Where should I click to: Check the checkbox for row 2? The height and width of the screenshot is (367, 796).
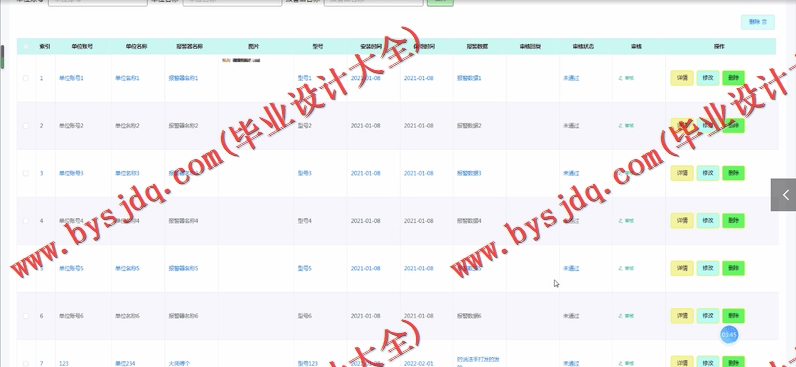click(x=26, y=125)
